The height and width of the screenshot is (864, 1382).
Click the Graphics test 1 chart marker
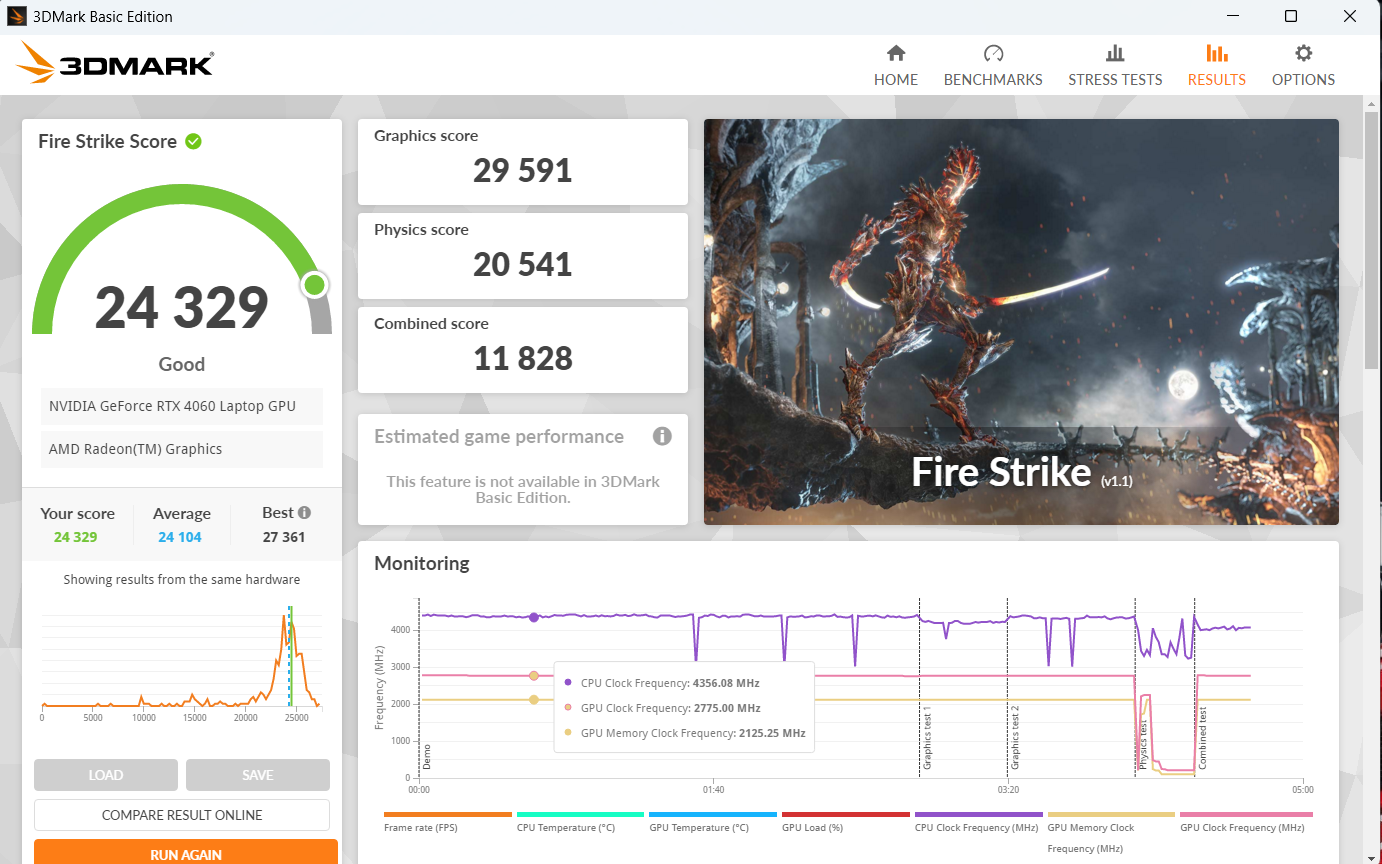[927, 737]
